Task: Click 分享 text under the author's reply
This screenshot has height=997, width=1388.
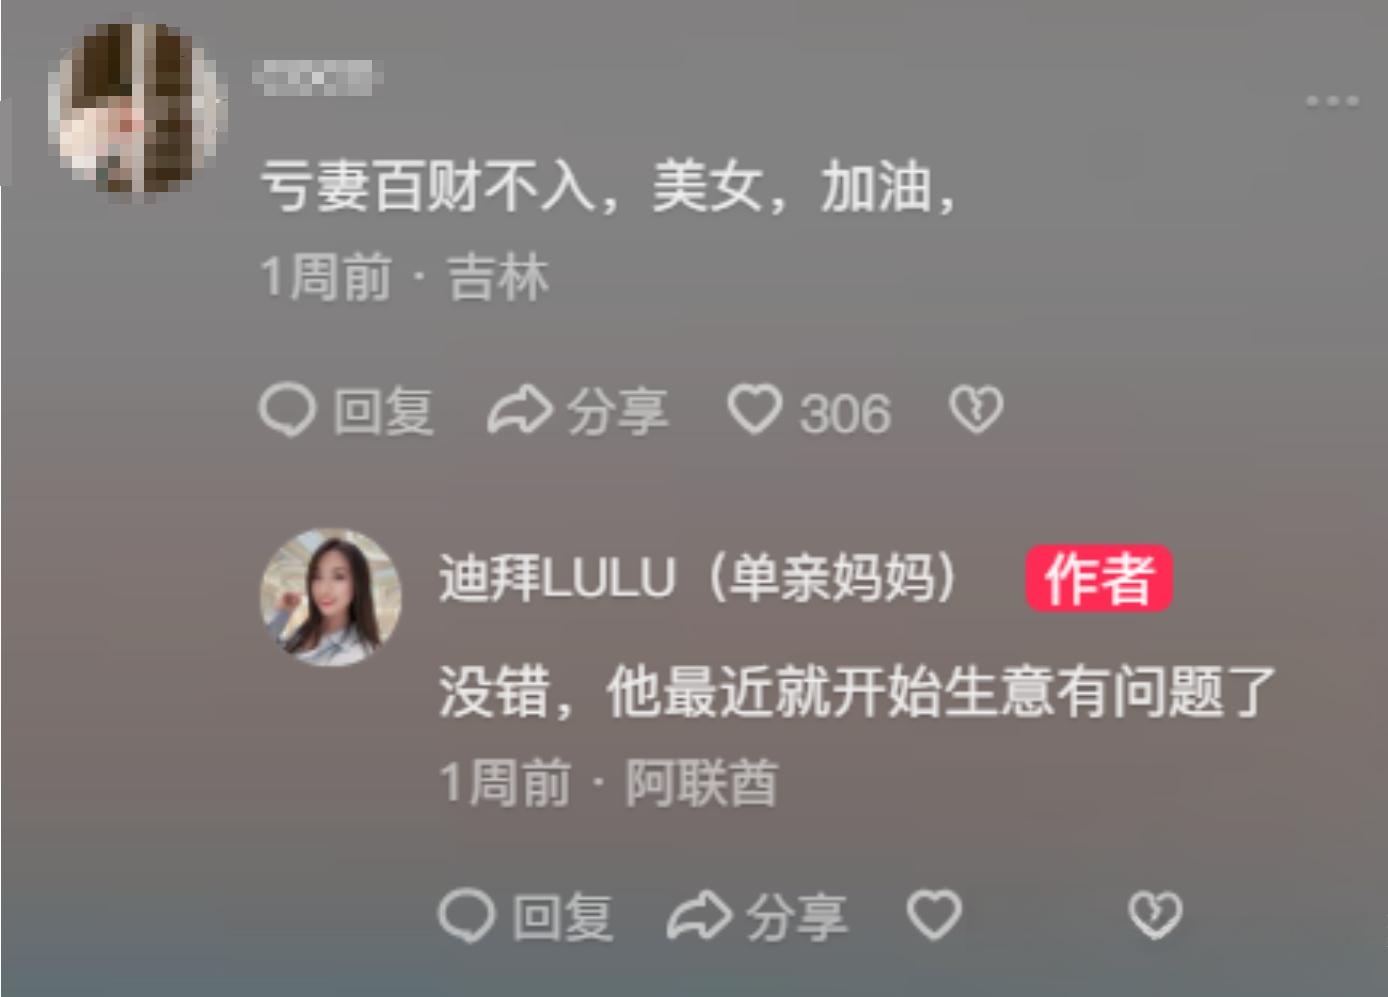Action: (797, 917)
